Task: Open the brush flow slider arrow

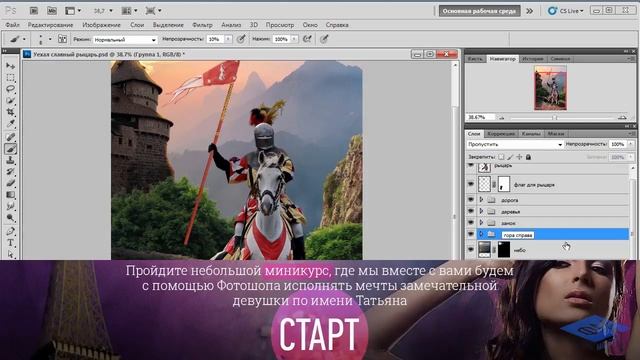Action: [x=294, y=39]
